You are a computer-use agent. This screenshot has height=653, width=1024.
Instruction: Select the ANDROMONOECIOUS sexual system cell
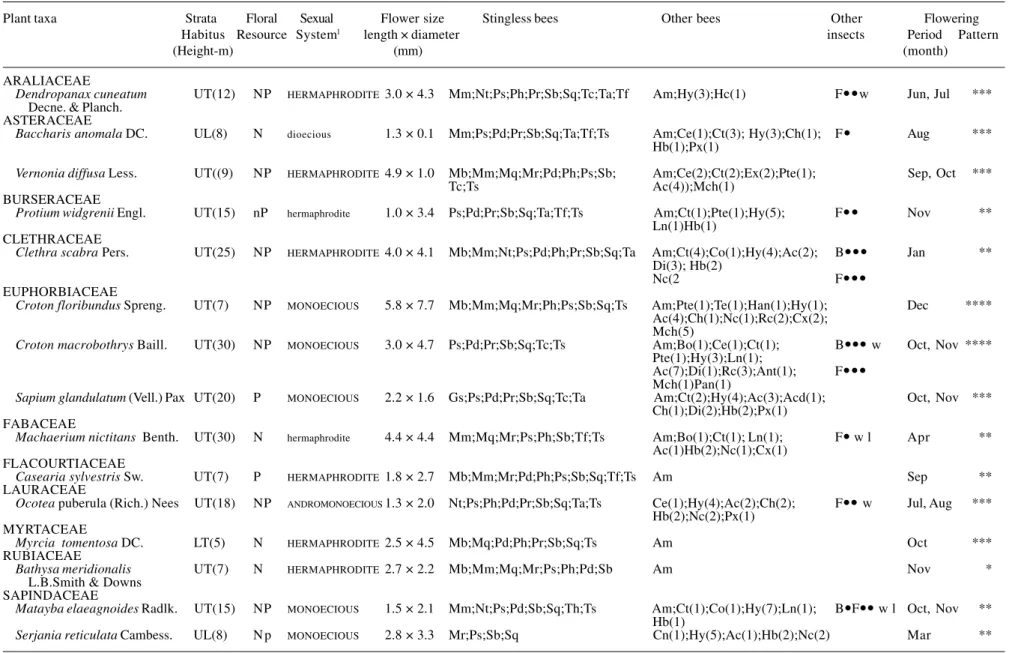coord(334,504)
